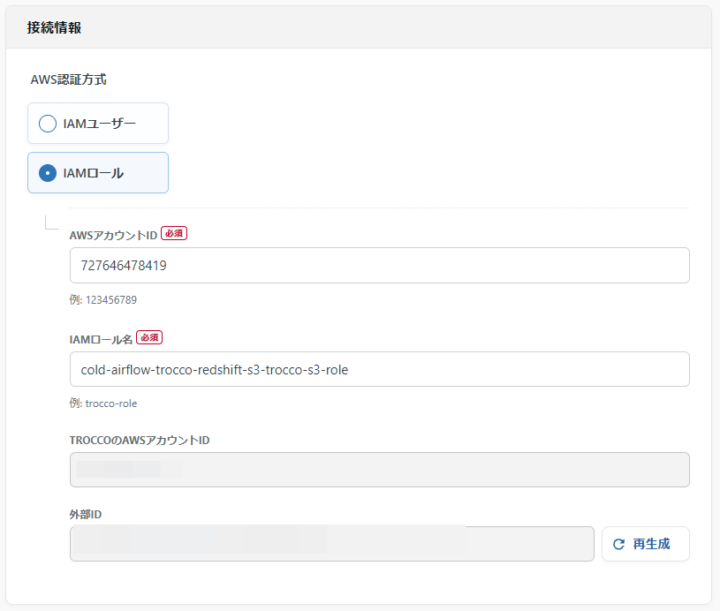
Task: Click the TROCCOのAWSアカウントID label
Action: [140, 440]
